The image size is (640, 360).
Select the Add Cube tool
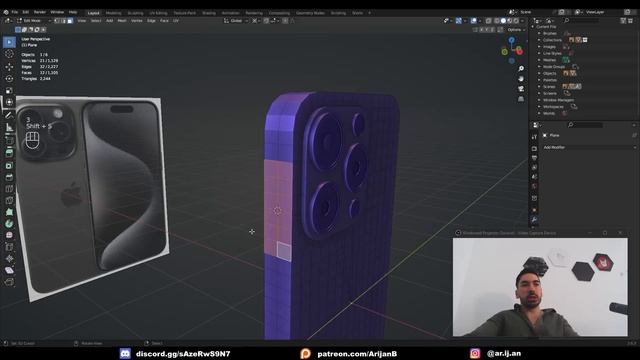[9, 140]
